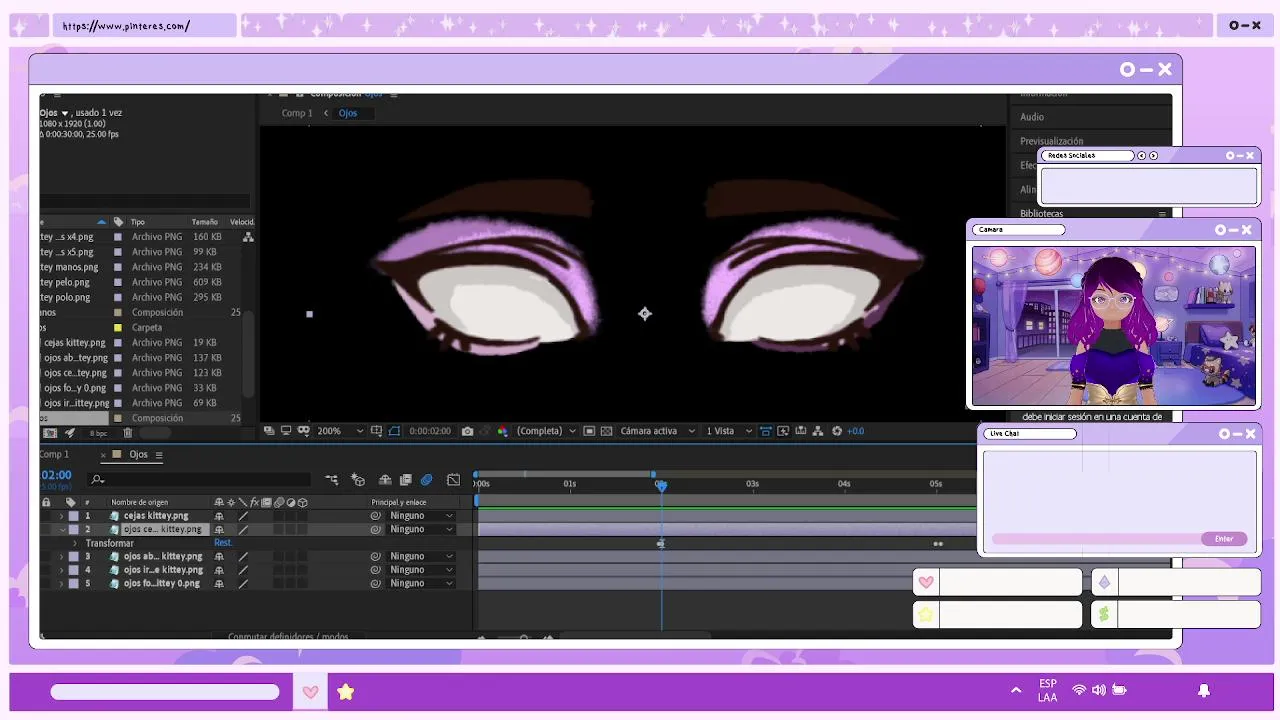The image size is (1280, 720).
Task: Toggle shy switch for cejas kittey.png layer
Action: (219, 516)
